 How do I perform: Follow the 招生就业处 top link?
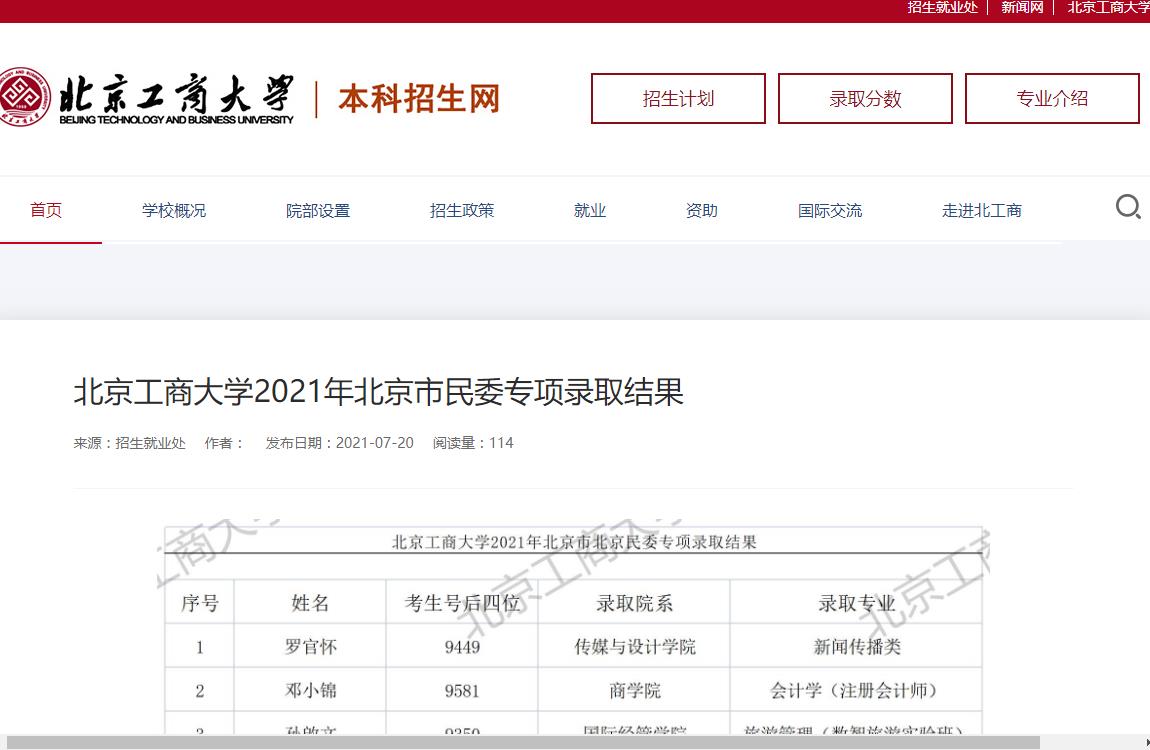coord(943,7)
